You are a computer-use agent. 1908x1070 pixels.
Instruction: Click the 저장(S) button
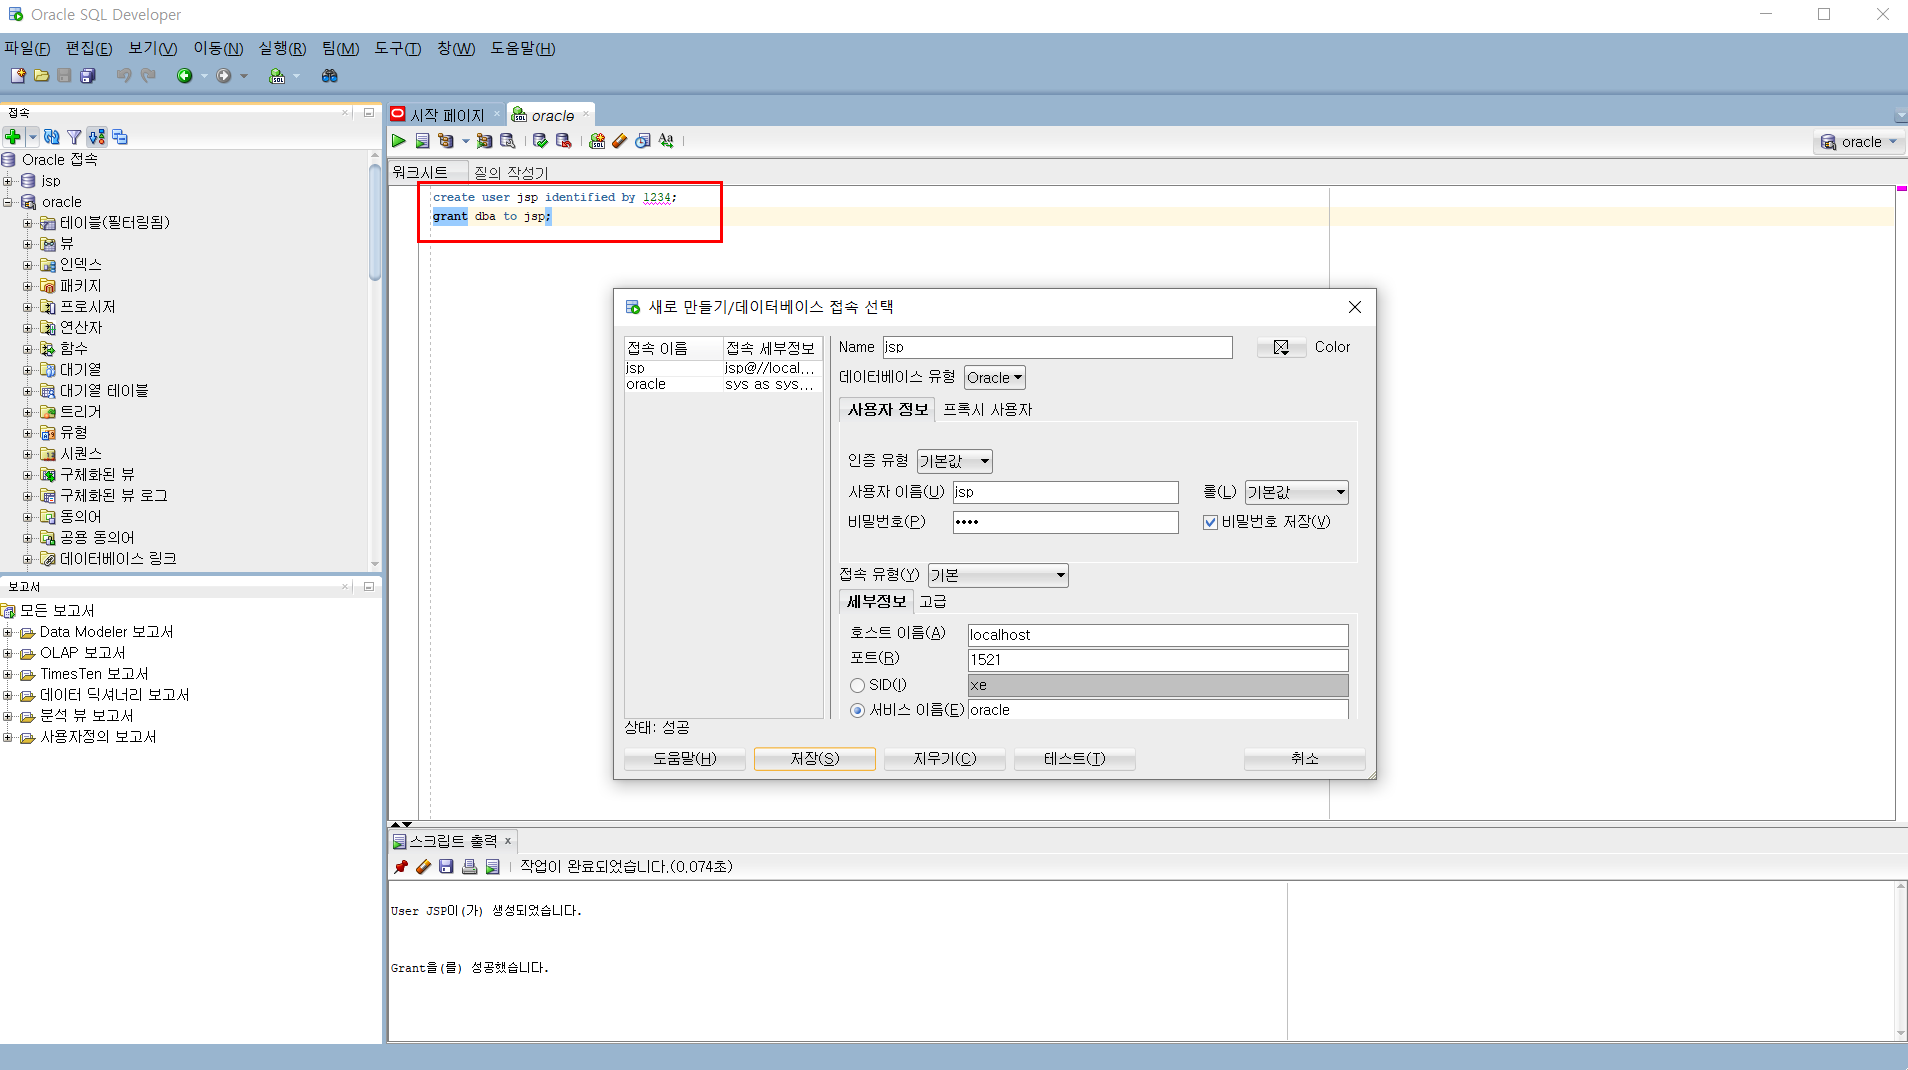click(x=814, y=759)
